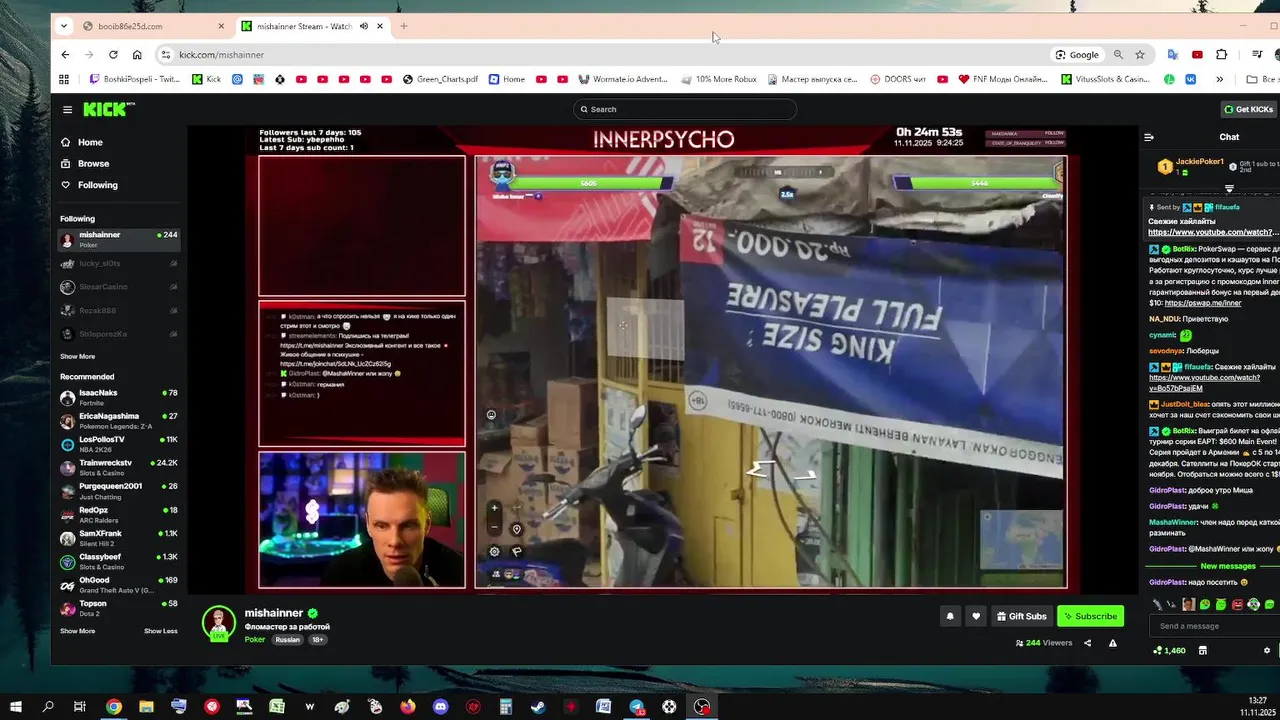Image resolution: width=1280 pixels, height=720 pixels.
Task: Click the heart follow icon button
Action: (976, 616)
